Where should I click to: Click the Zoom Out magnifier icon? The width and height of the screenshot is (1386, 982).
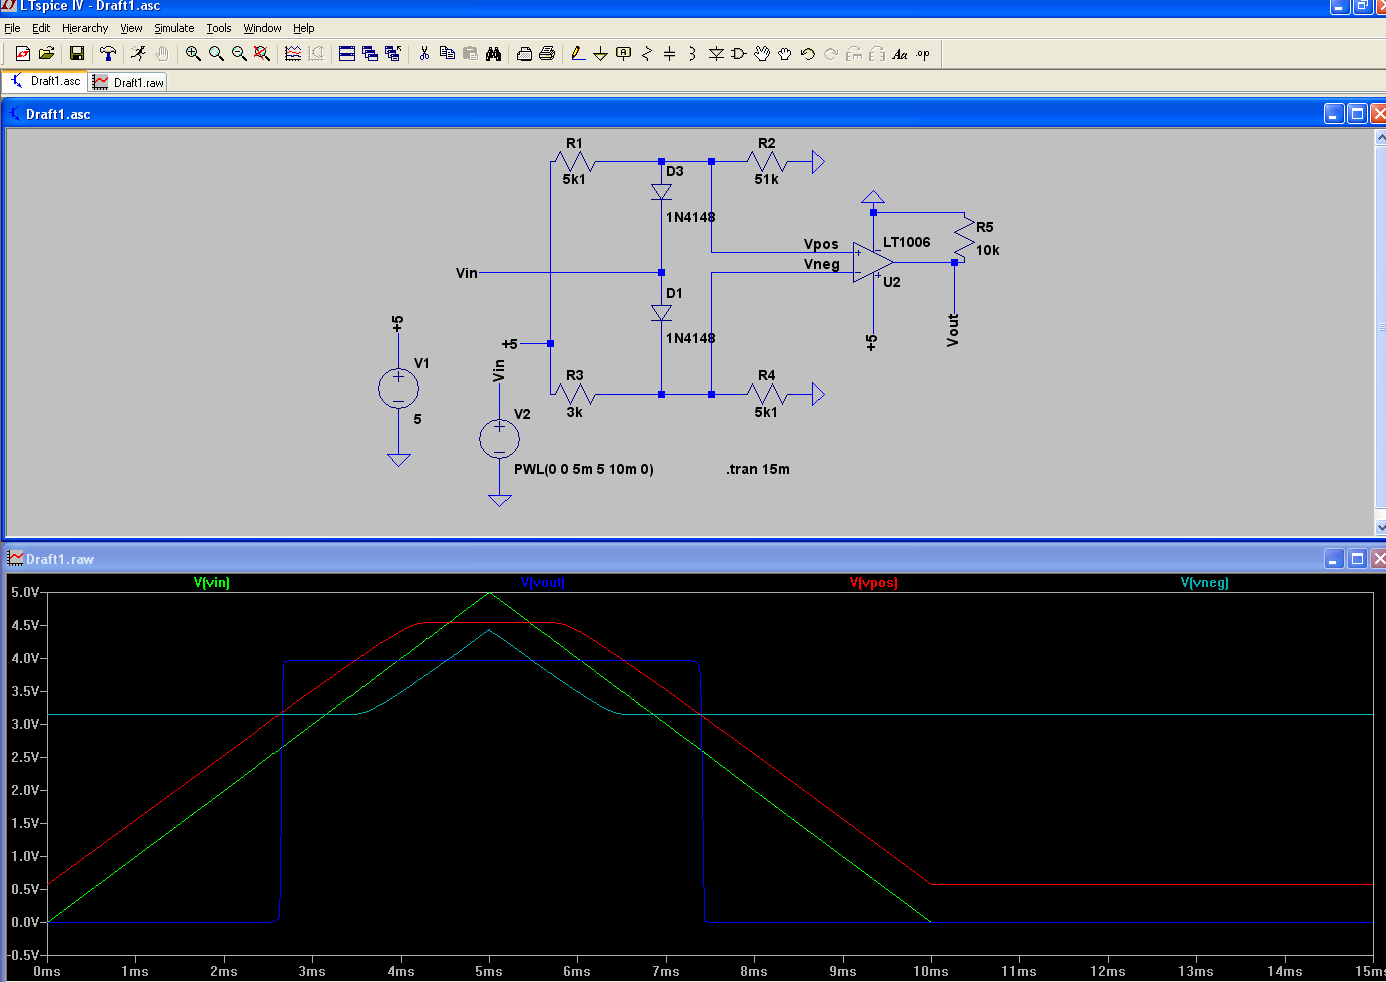(x=239, y=54)
